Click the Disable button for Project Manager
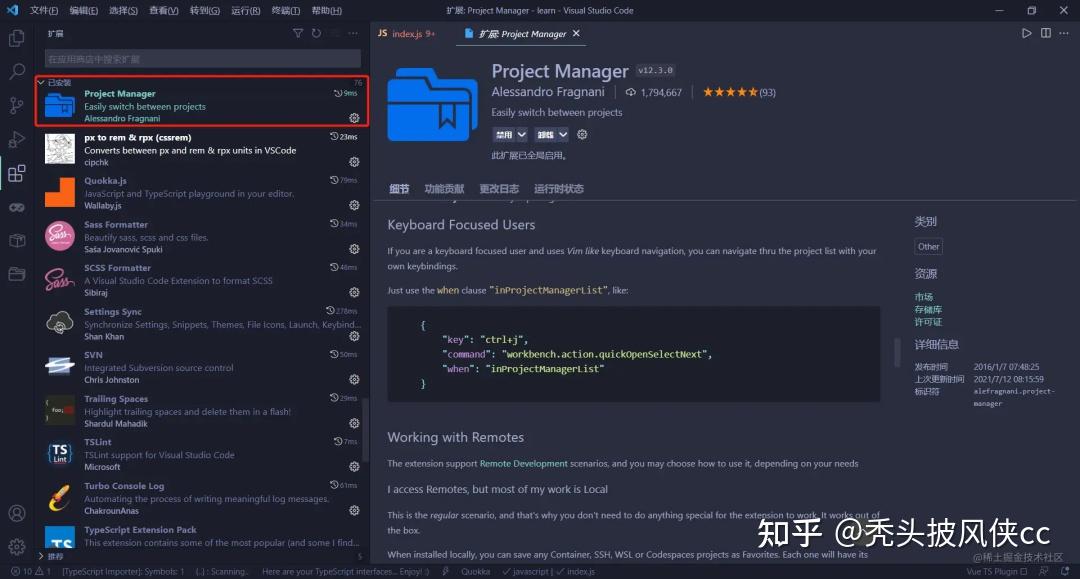 click(504, 134)
